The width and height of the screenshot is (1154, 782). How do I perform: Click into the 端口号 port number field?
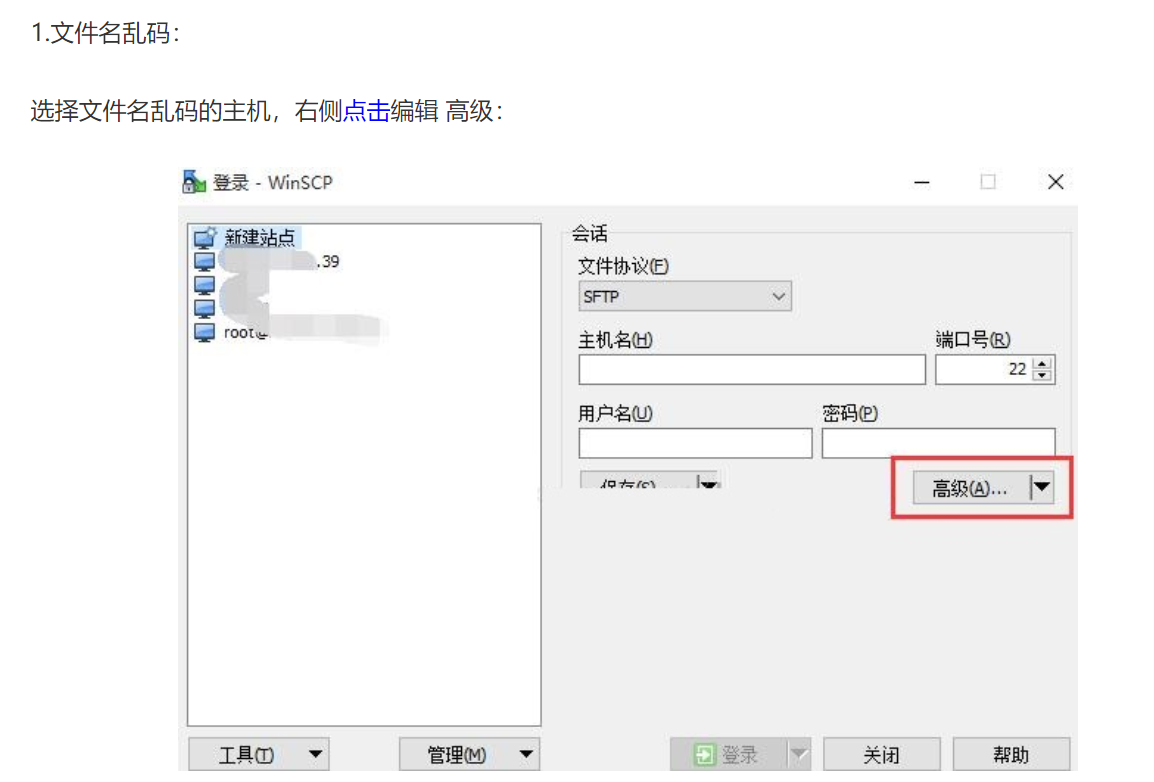983,369
